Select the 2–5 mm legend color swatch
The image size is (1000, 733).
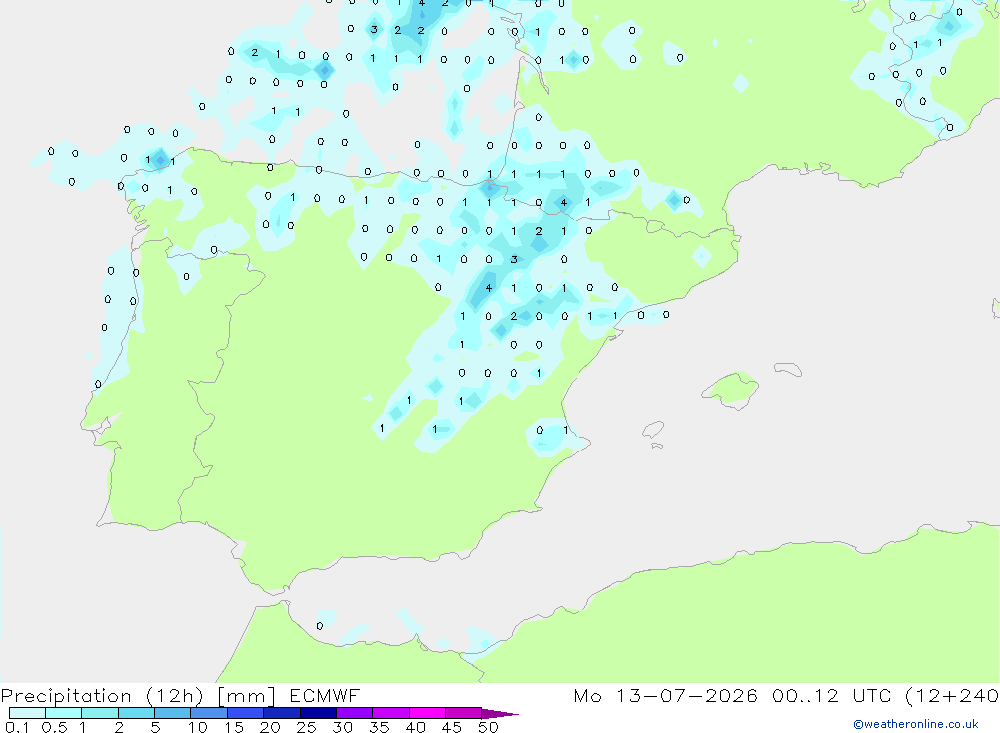pos(136,713)
